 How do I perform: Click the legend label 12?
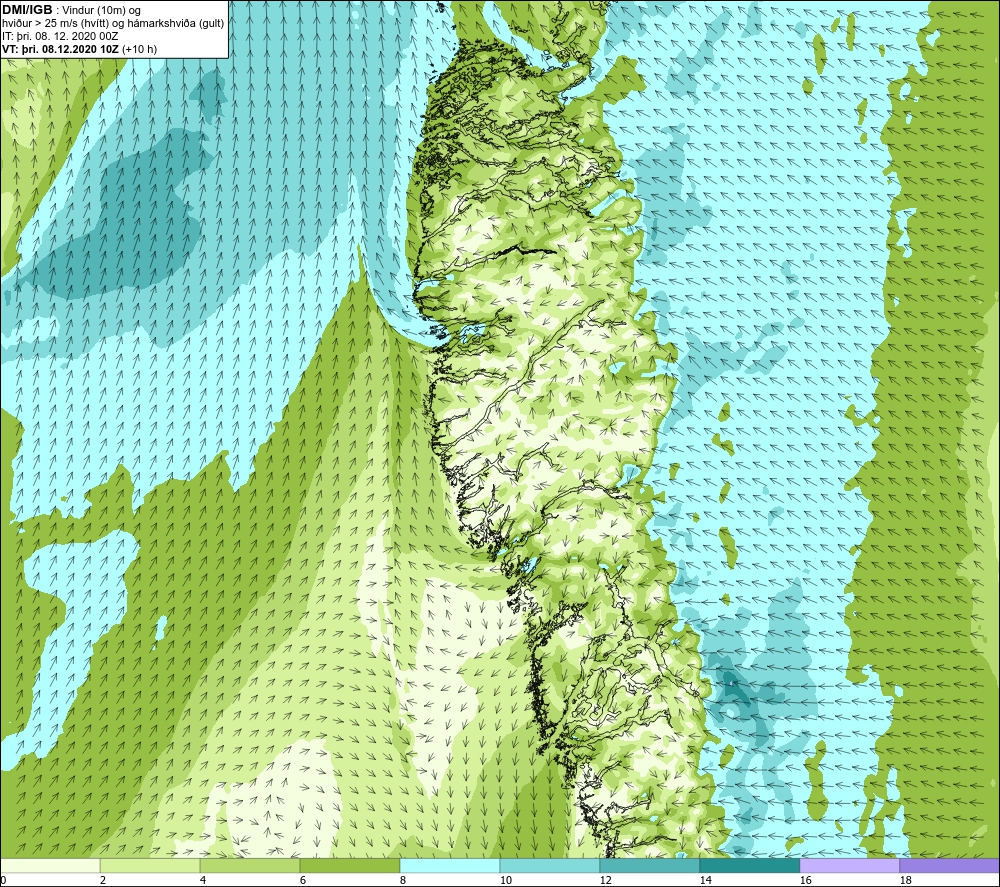(605, 880)
